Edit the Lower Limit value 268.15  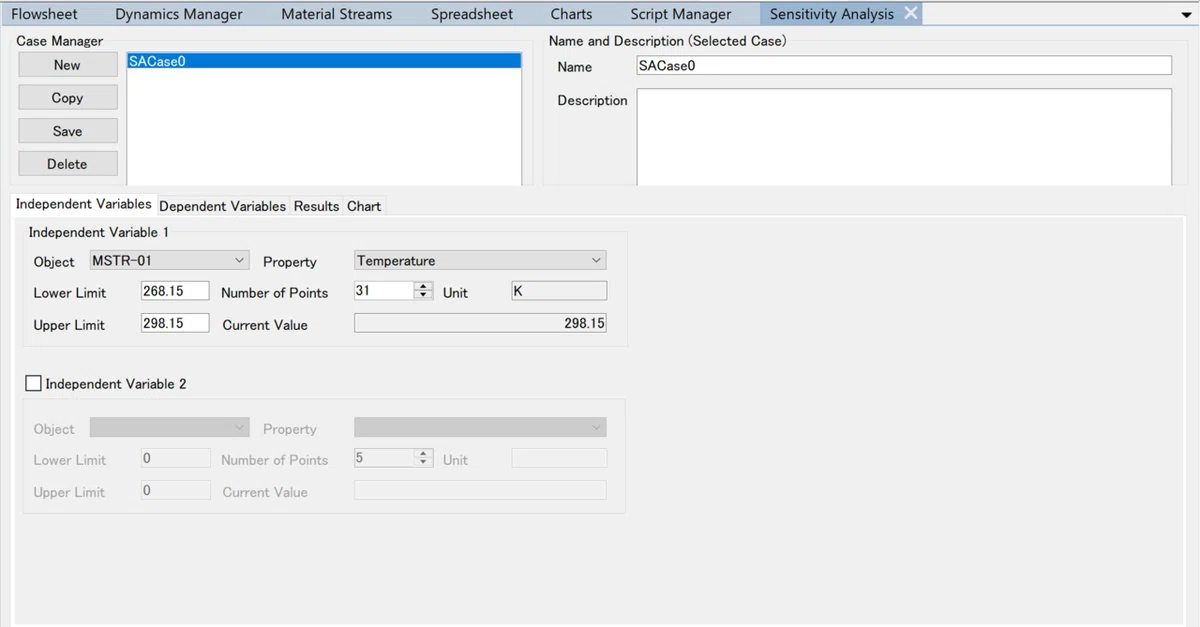pos(175,291)
